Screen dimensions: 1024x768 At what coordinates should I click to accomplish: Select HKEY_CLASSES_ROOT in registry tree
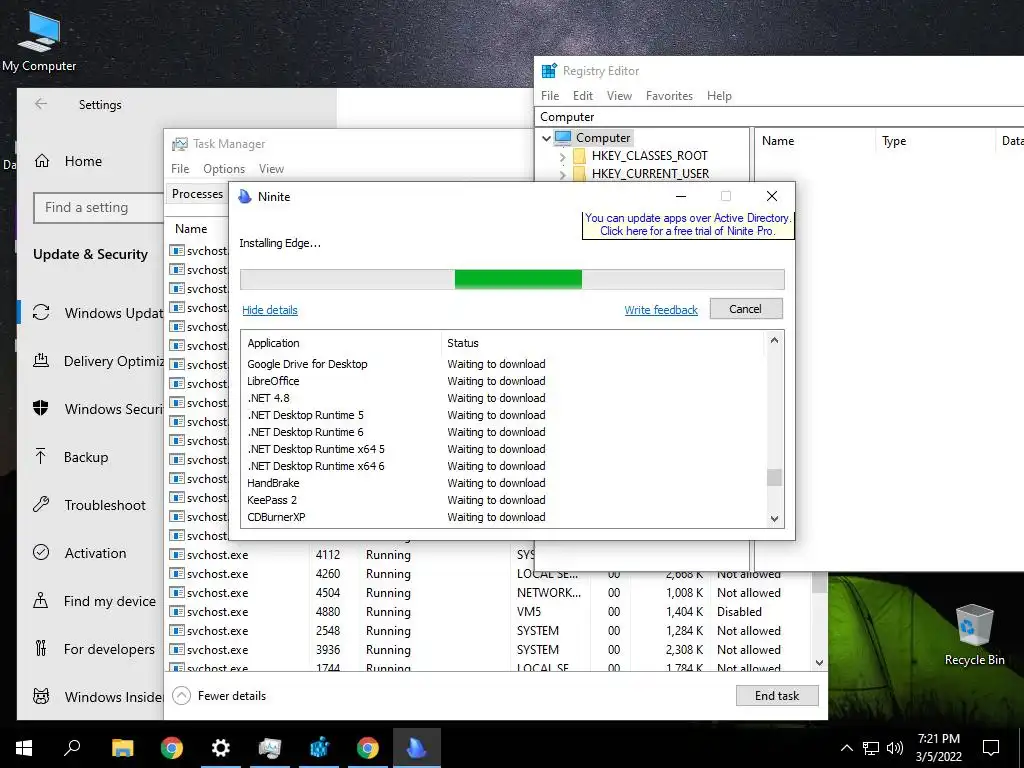(649, 156)
